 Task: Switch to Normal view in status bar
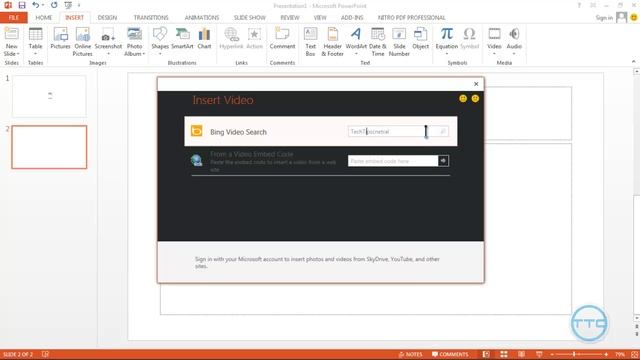[x=486, y=354]
